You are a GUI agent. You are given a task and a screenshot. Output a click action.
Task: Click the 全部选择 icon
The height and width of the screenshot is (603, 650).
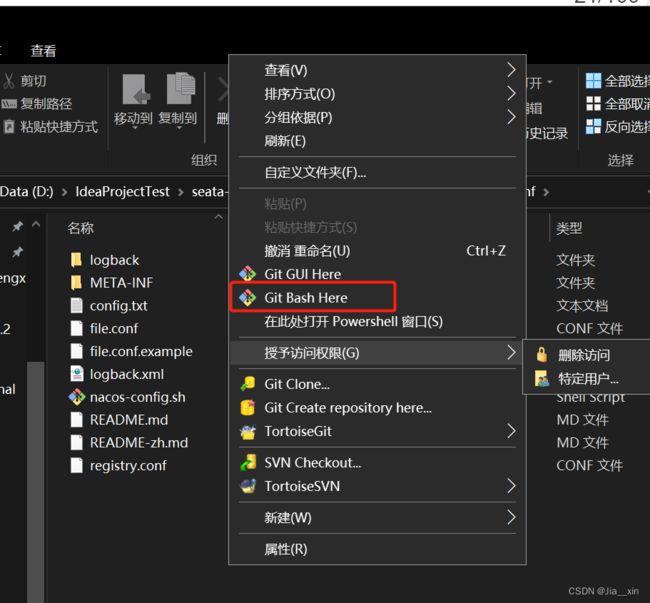click(593, 81)
